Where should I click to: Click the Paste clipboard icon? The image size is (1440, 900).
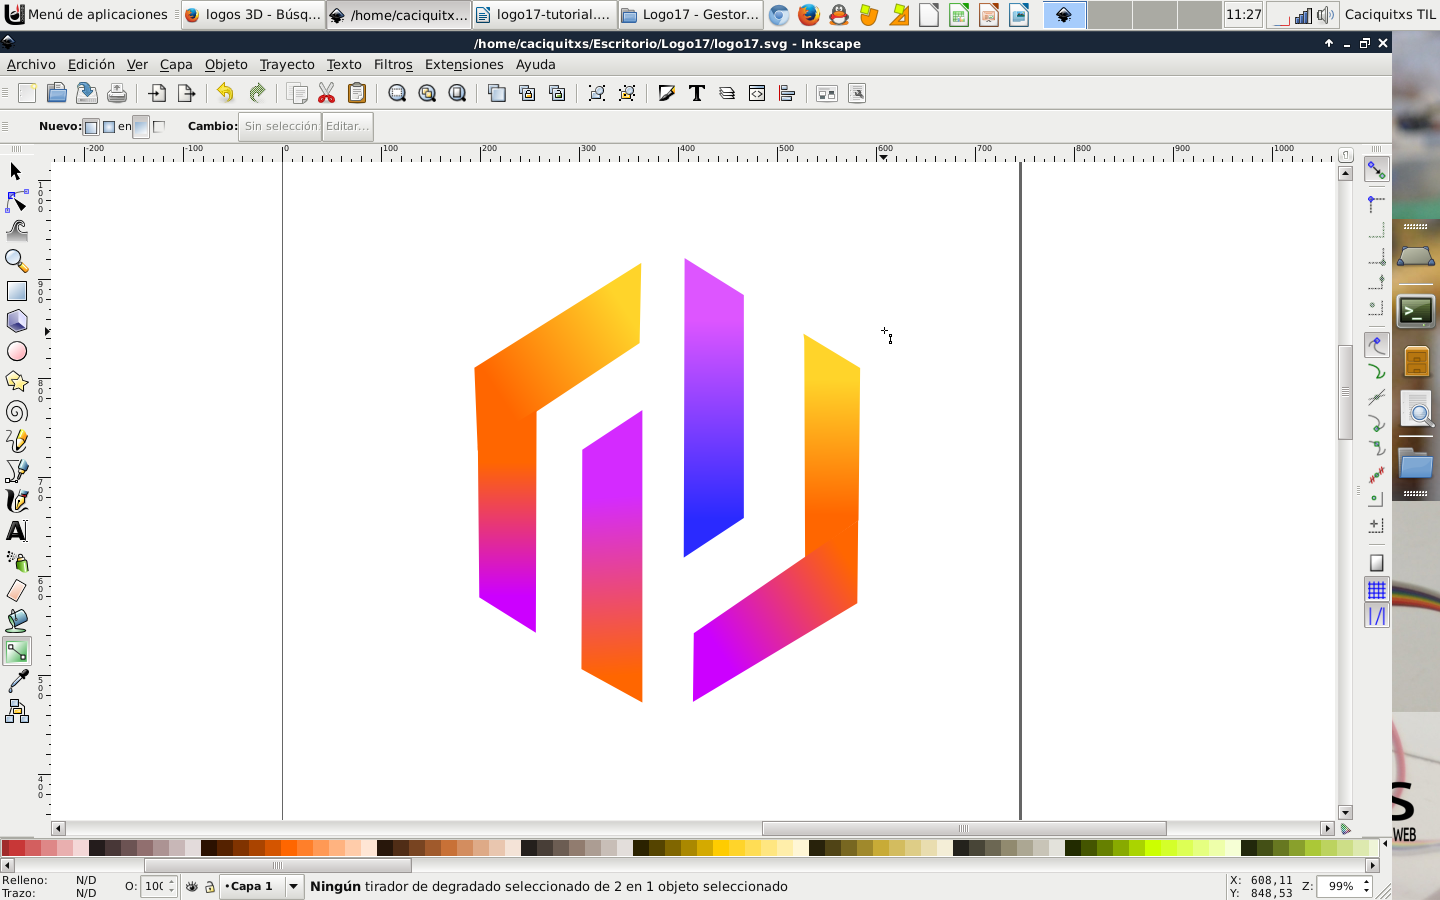[x=356, y=93]
